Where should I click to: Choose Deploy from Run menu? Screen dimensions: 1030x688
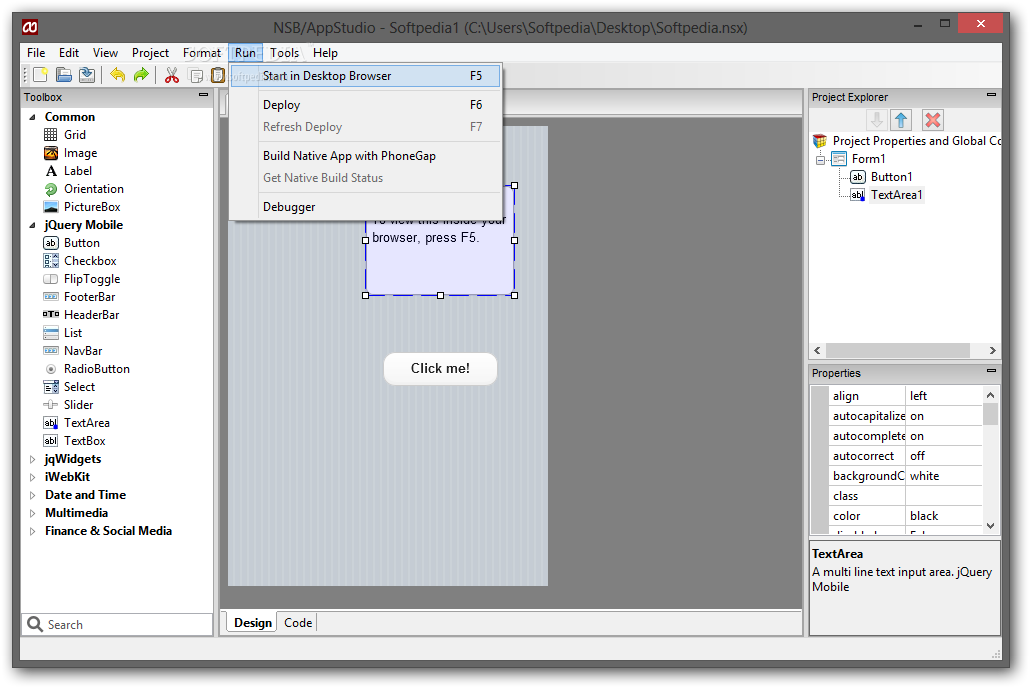pos(366,105)
